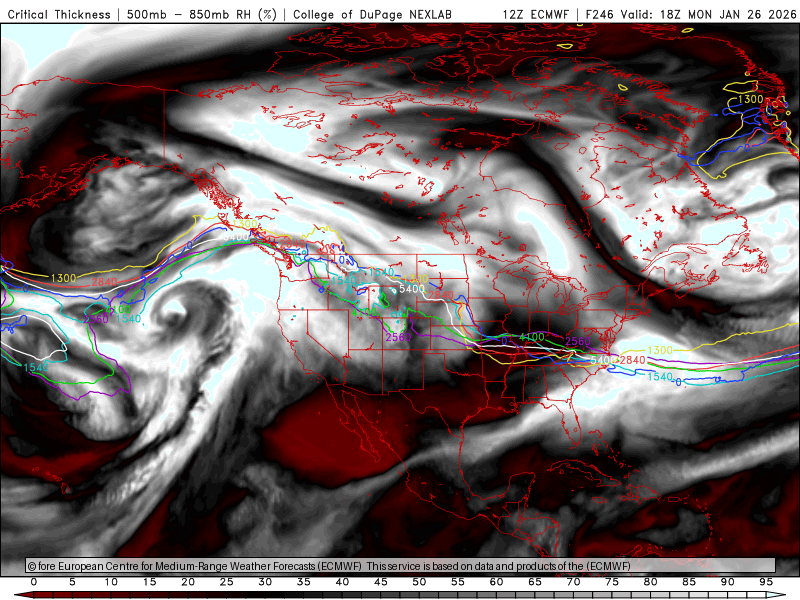
Task: Click the 55 value on the RH scale
Action: point(458,582)
